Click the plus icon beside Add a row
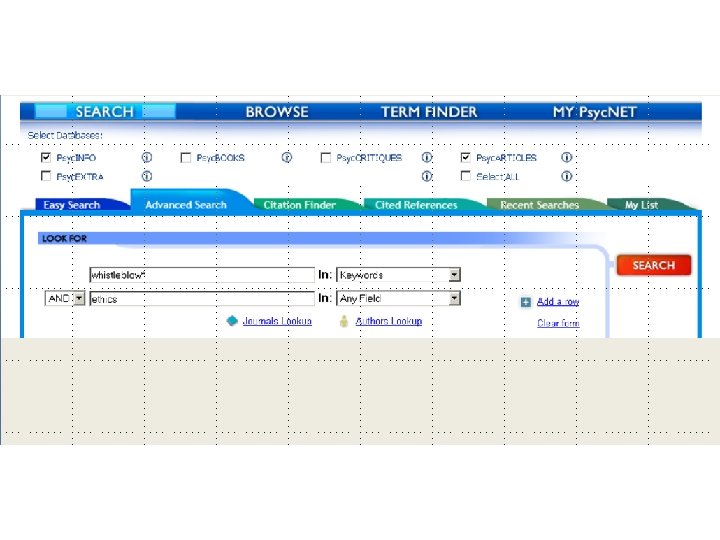The image size is (720, 540). (x=526, y=302)
